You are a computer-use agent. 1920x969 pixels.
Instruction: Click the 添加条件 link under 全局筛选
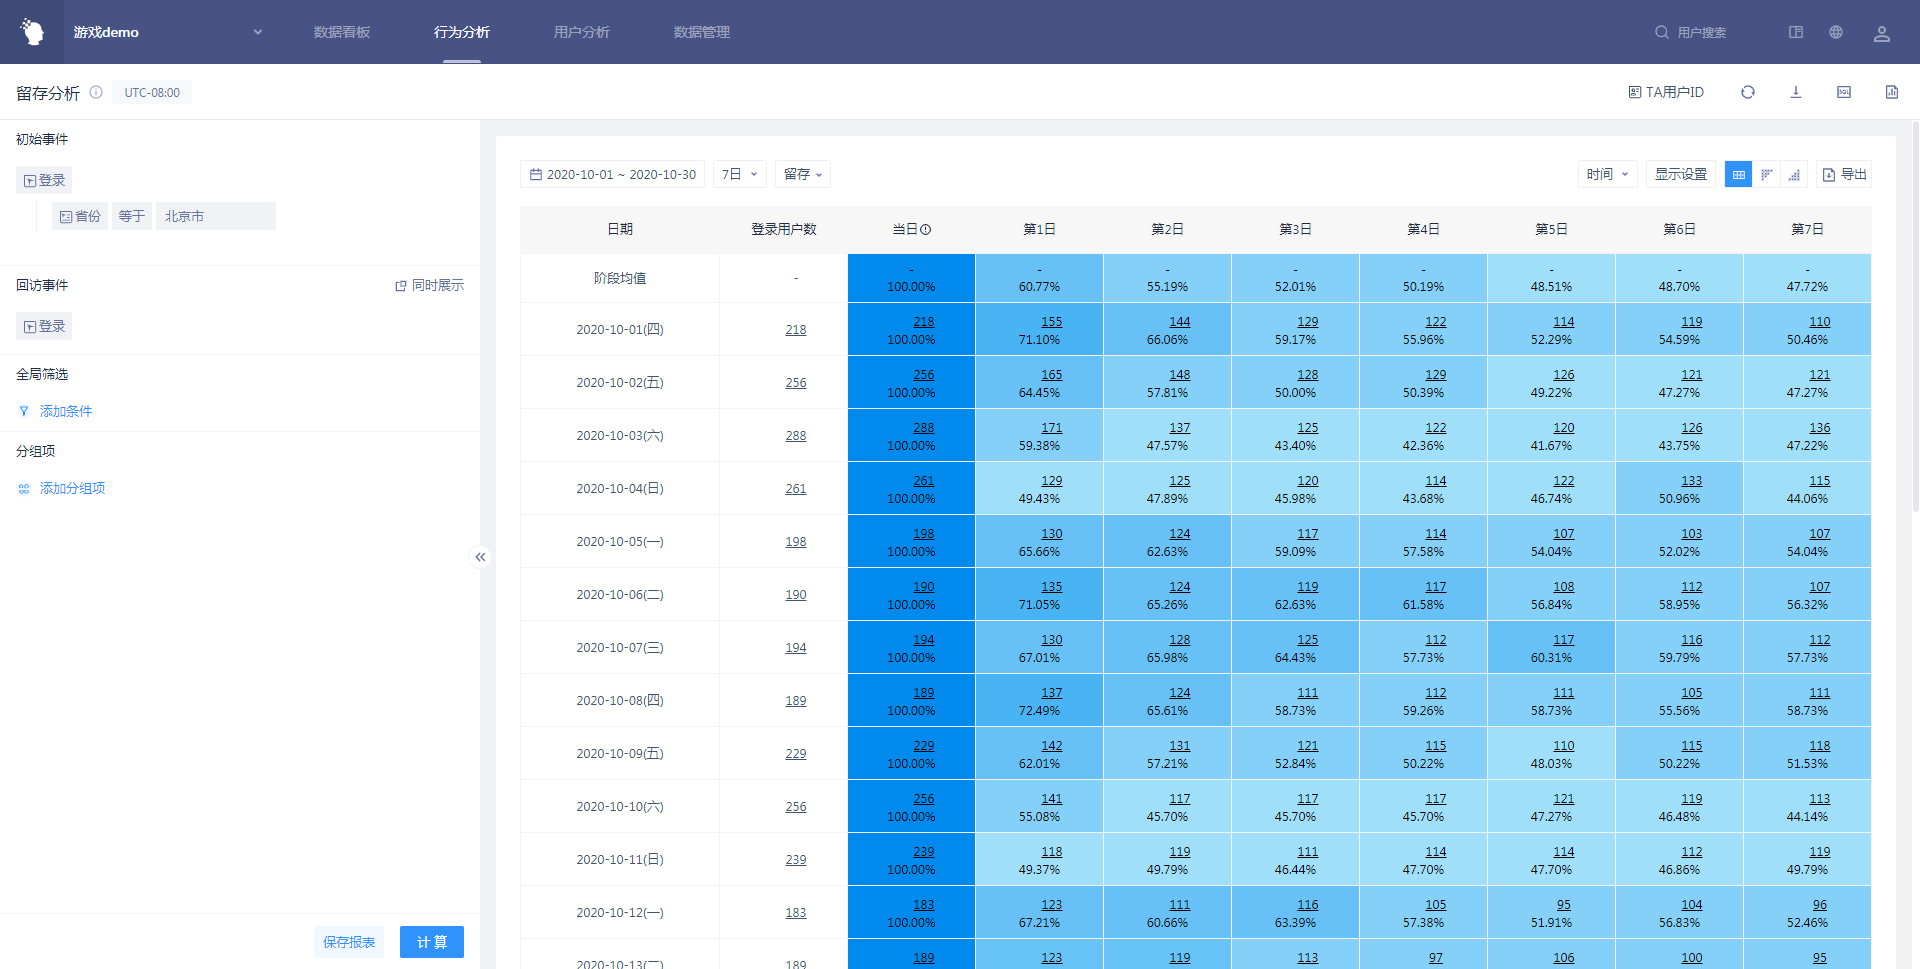66,411
